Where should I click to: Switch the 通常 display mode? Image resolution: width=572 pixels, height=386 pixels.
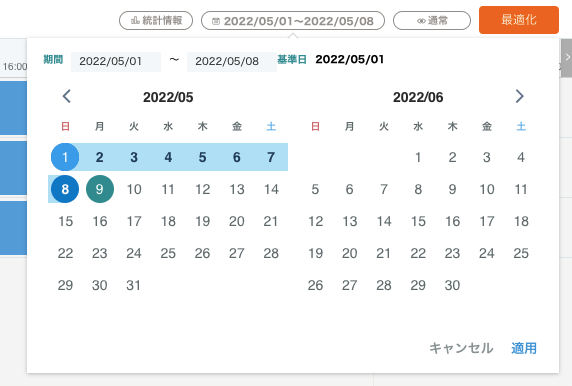point(432,20)
